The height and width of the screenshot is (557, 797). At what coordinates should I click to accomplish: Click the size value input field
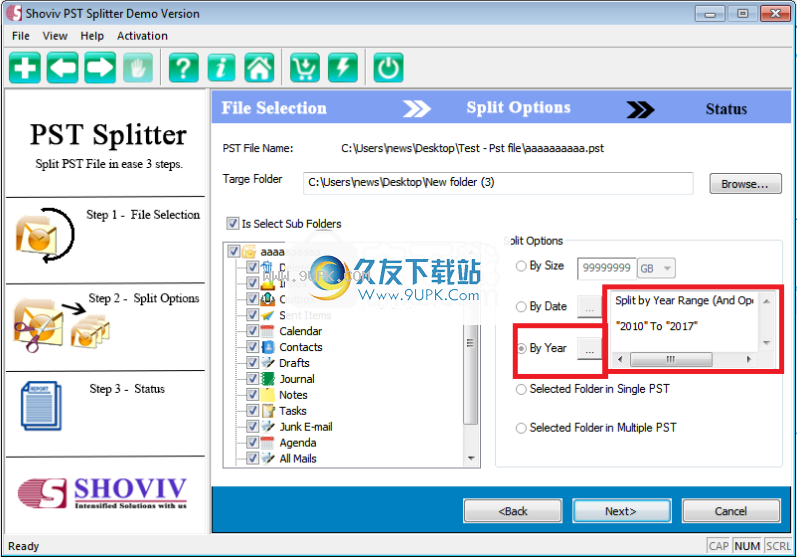pos(606,268)
